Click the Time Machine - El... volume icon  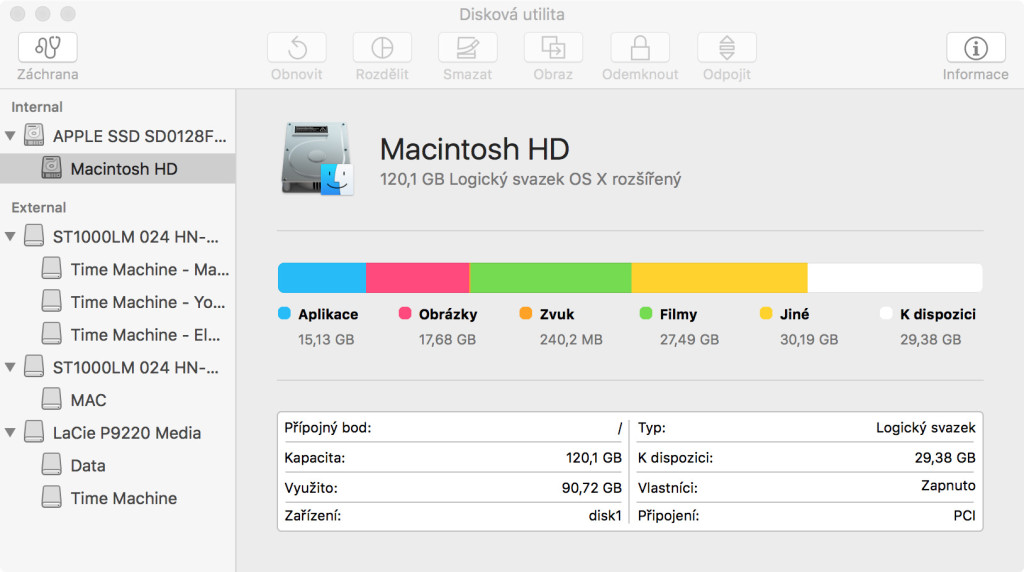(x=52, y=334)
